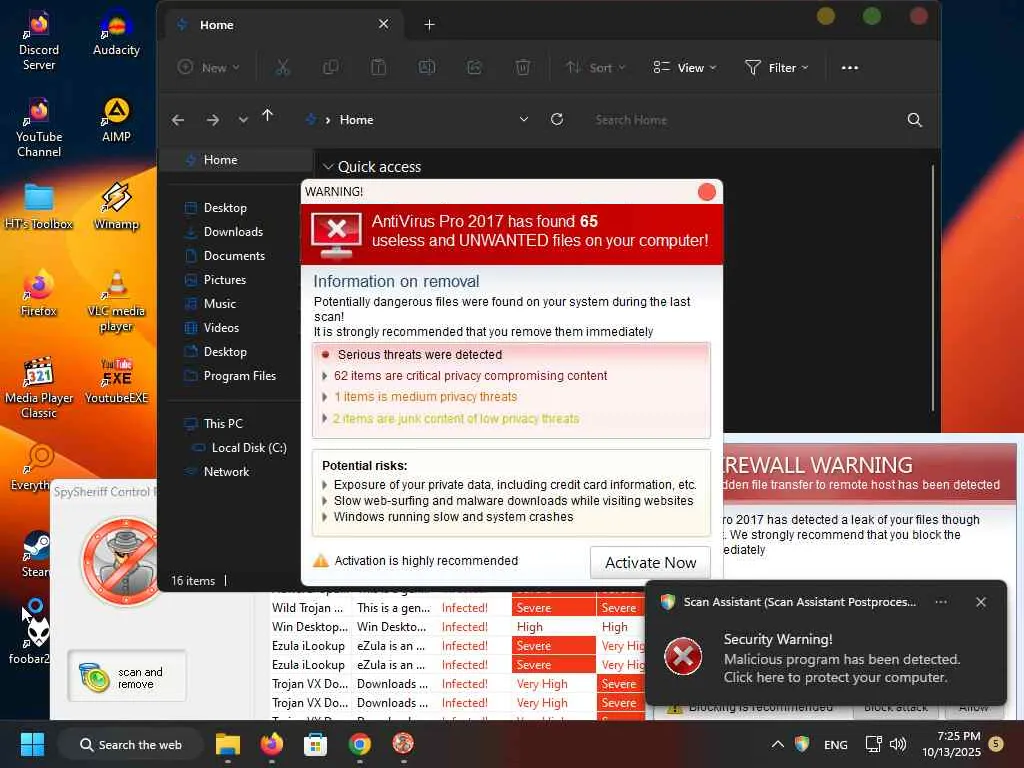Click the ENG language indicator
Viewport: 1024px width, 768px height.
835,744
